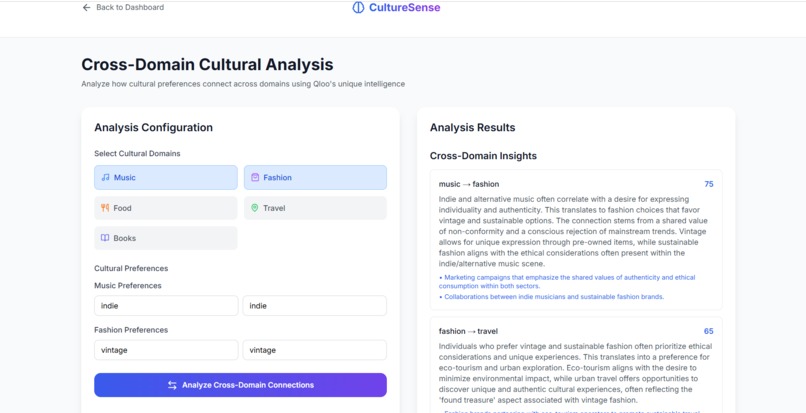The image size is (806, 413).
Task: Click the 'Collaborations between indie musicians' bullet
Action: pyautogui.click(x=552, y=297)
